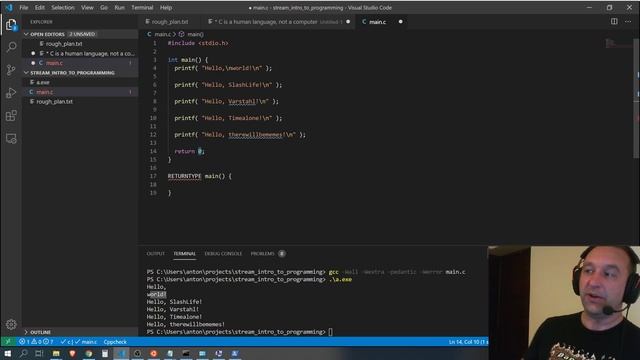Open the Manage gear settings icon

11,324
